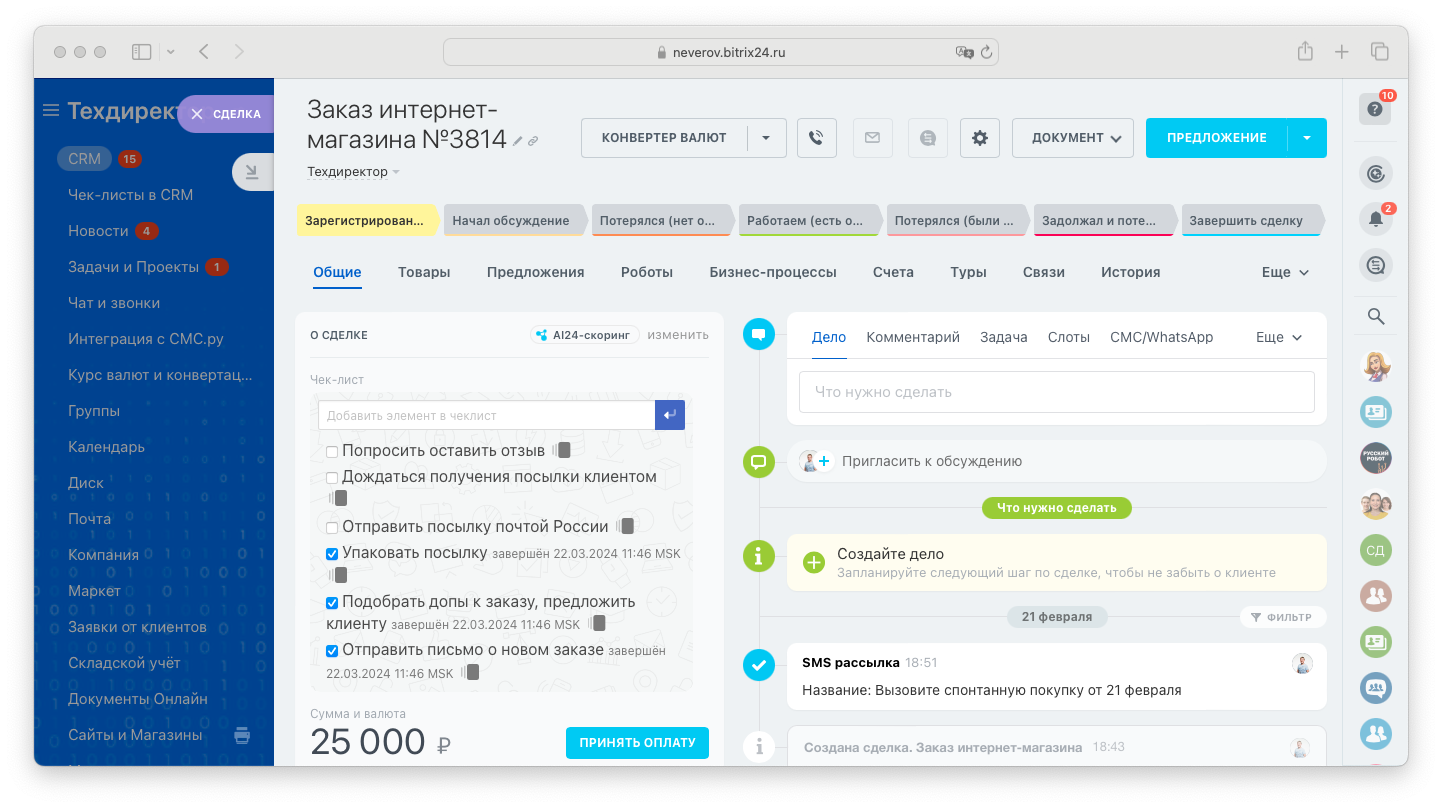Screen dimensions: 1442x808
Task: Go back with Safari back arrow
Action: pos(204,52)
